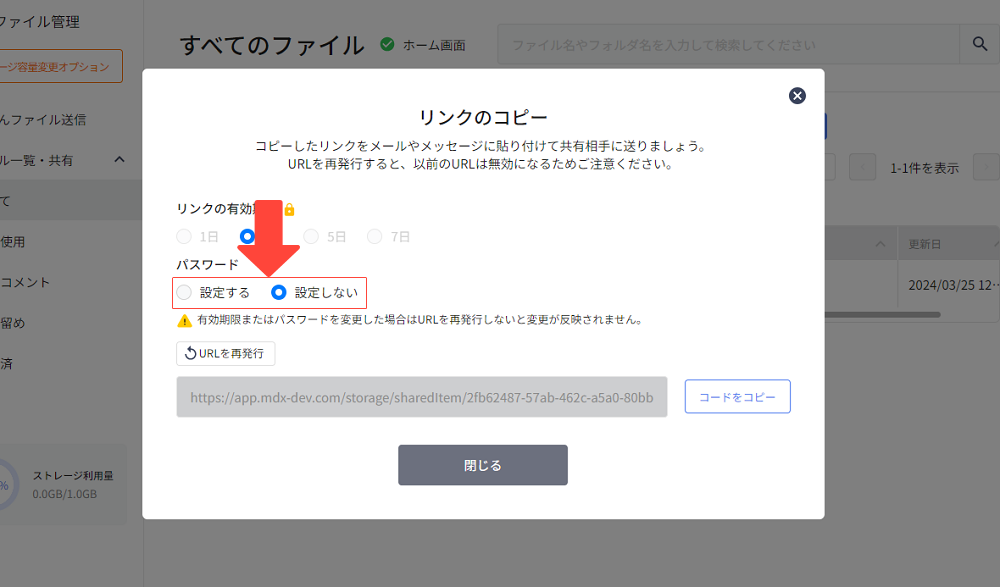The height and width of the screenshot is (587, 1000).
Task: Click the ストレージ利用量 storage usage widget
Action: 64,485
